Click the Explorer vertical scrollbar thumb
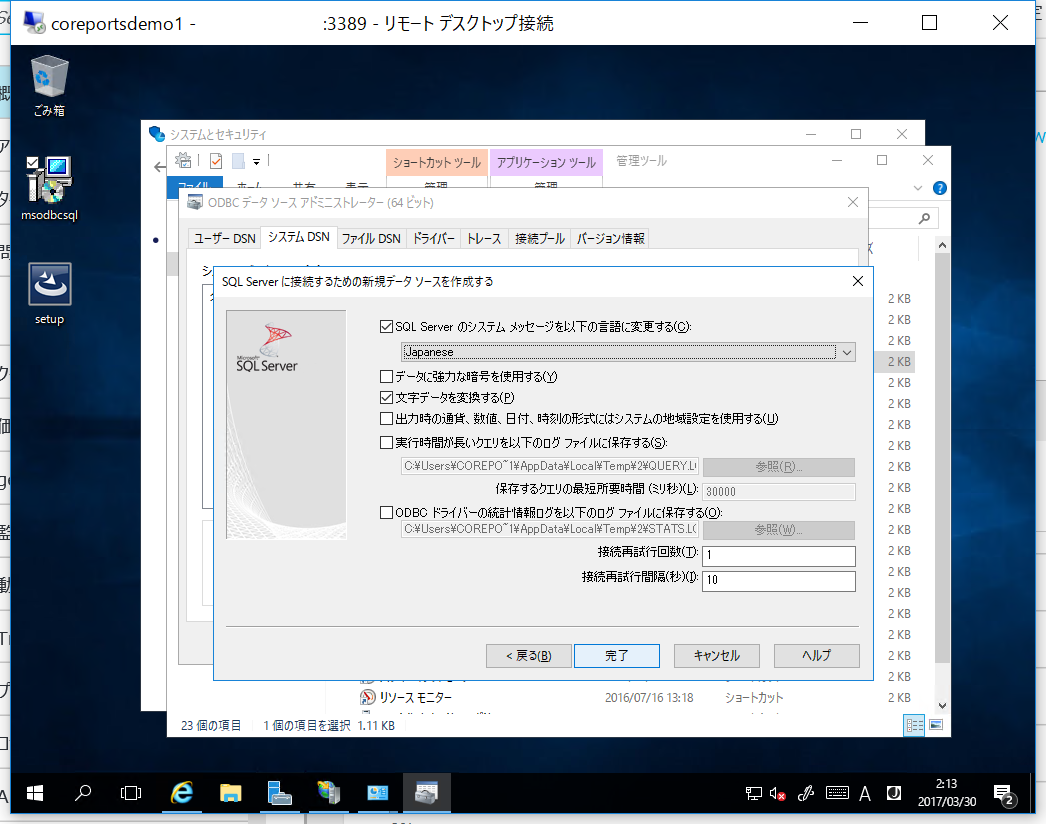Viewport: 1046px width, 824px height. [942, 458]
